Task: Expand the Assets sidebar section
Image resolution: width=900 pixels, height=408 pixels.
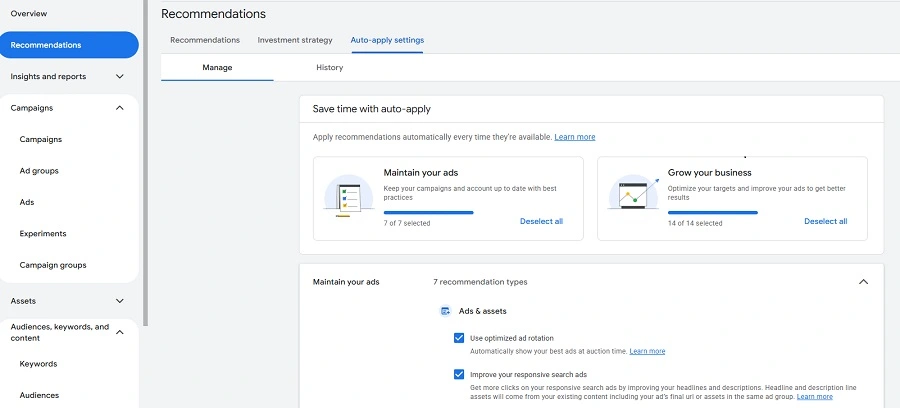Action: pyautogui.click(x=119, y=301)
